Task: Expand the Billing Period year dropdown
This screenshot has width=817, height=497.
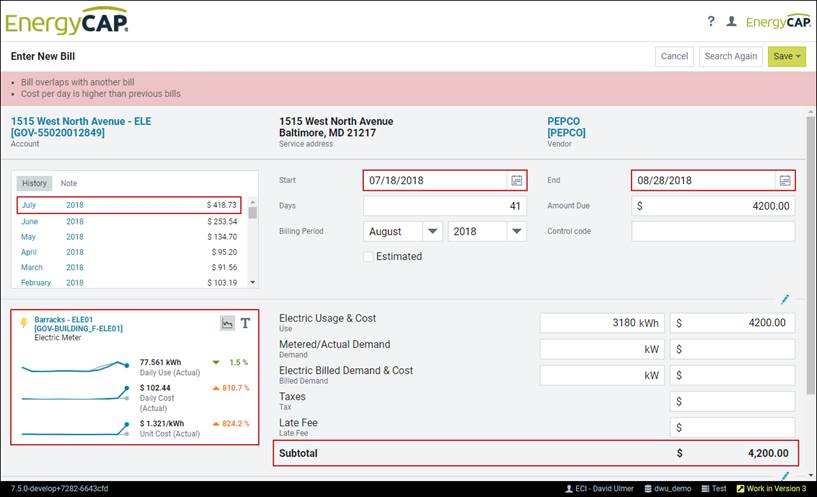Action: click(516, 231)
